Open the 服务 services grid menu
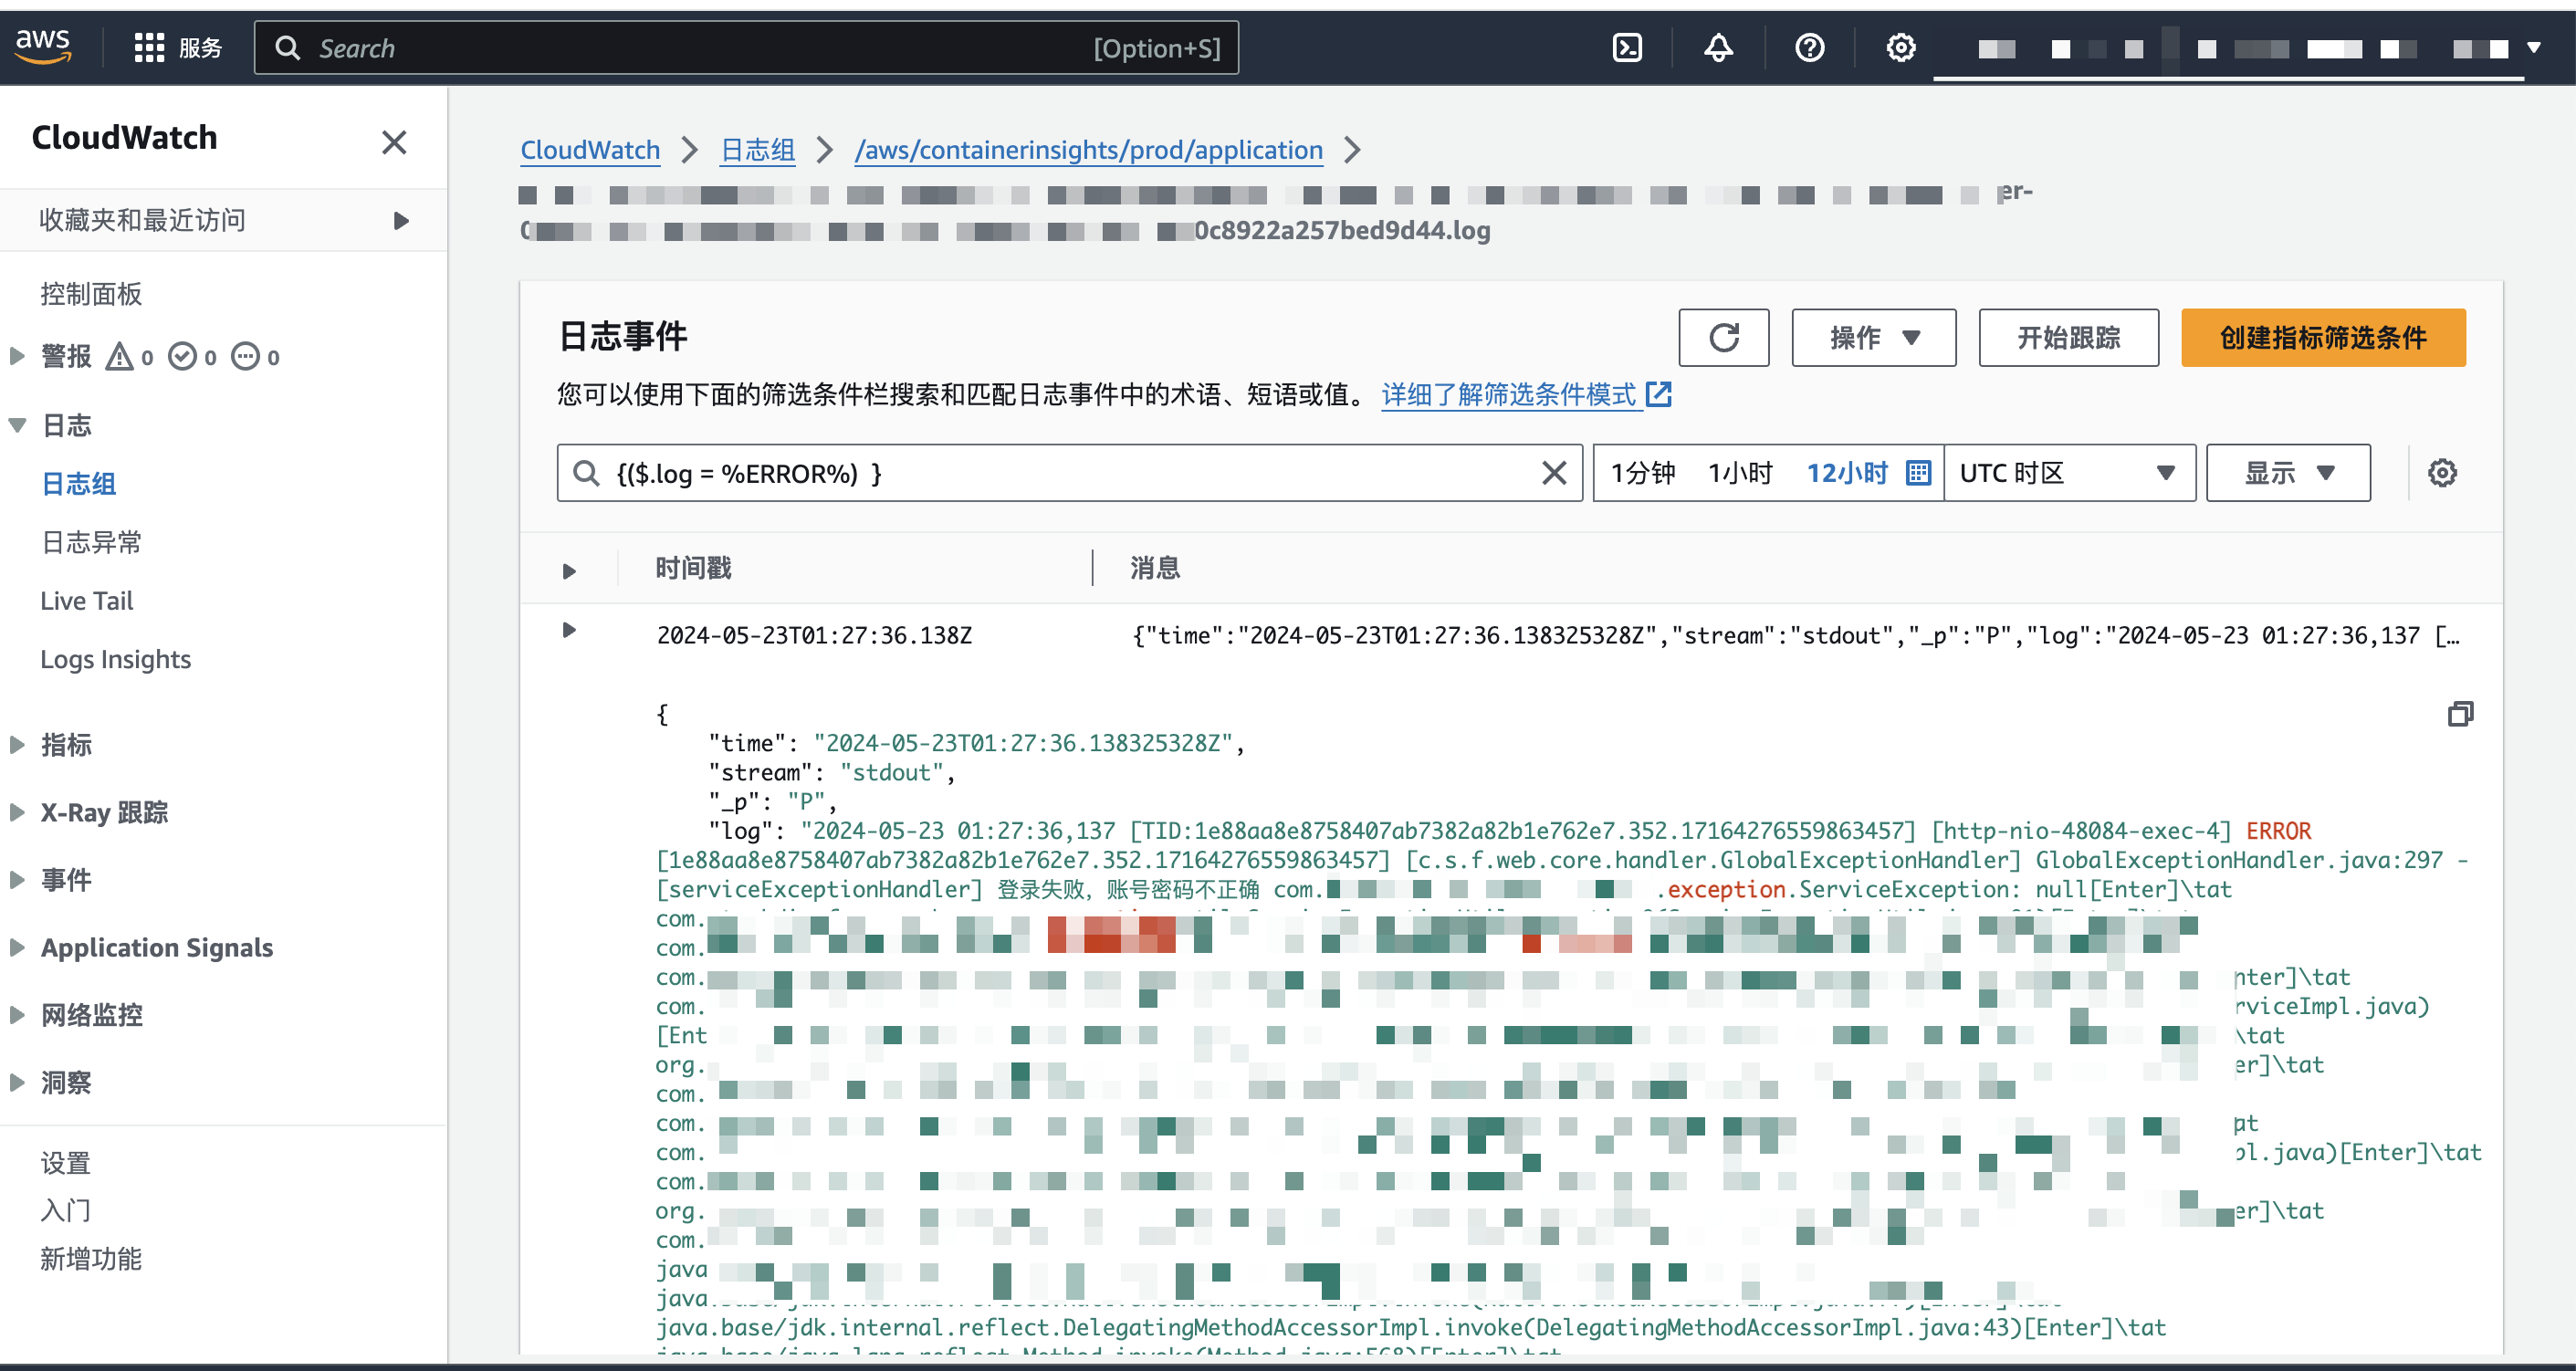The width and height of the screenshot is (2576, 1371). 178,48
